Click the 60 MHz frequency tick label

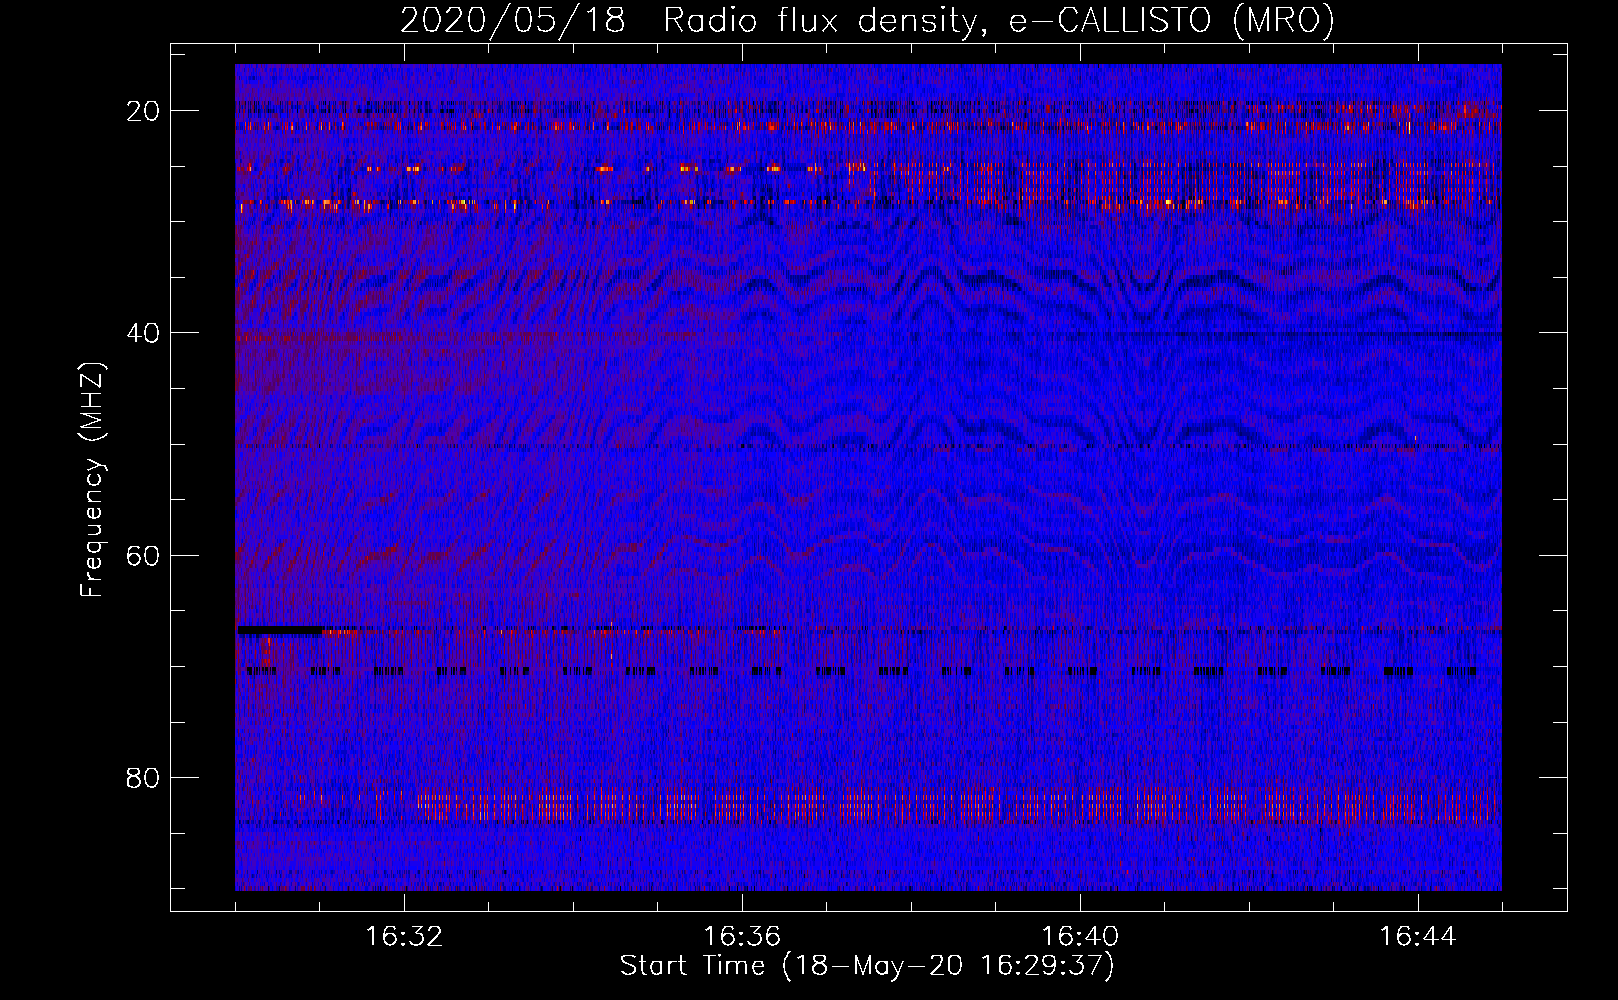[x=143, y=555]
